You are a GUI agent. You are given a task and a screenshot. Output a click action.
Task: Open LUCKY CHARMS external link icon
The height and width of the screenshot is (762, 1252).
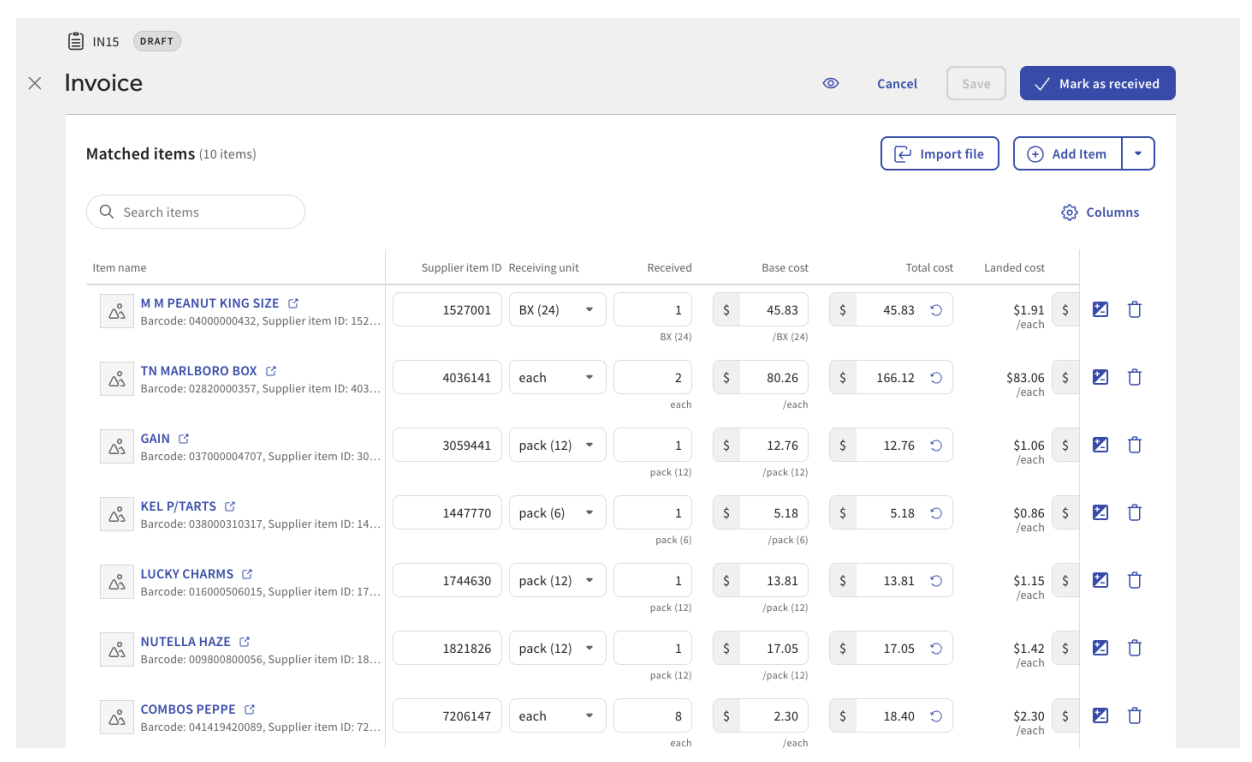[247, 574]
